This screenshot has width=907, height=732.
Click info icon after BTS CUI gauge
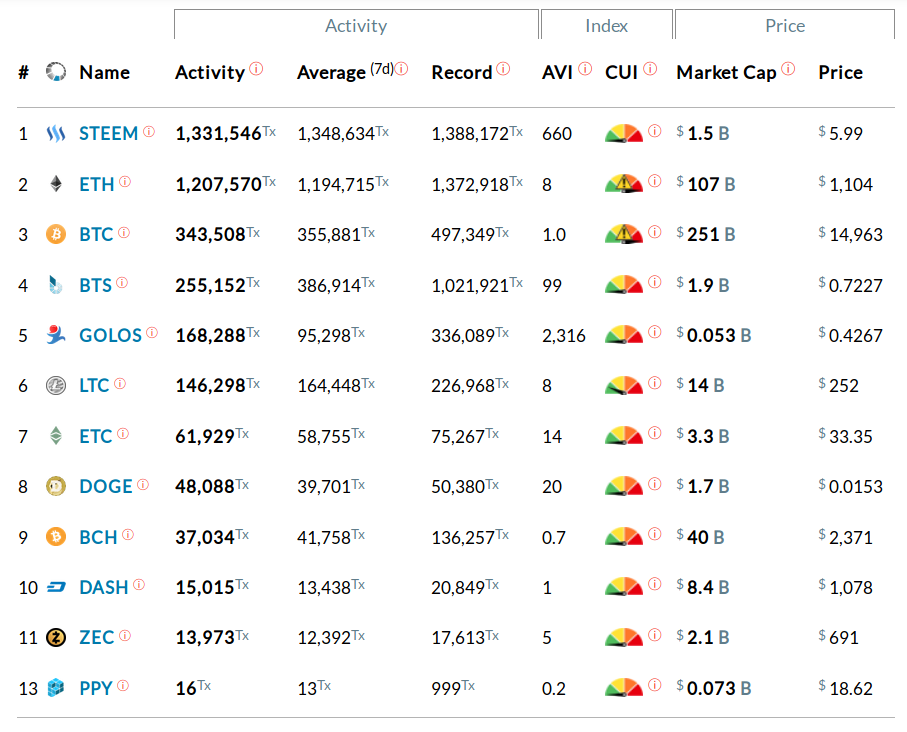tap(655, 282)
